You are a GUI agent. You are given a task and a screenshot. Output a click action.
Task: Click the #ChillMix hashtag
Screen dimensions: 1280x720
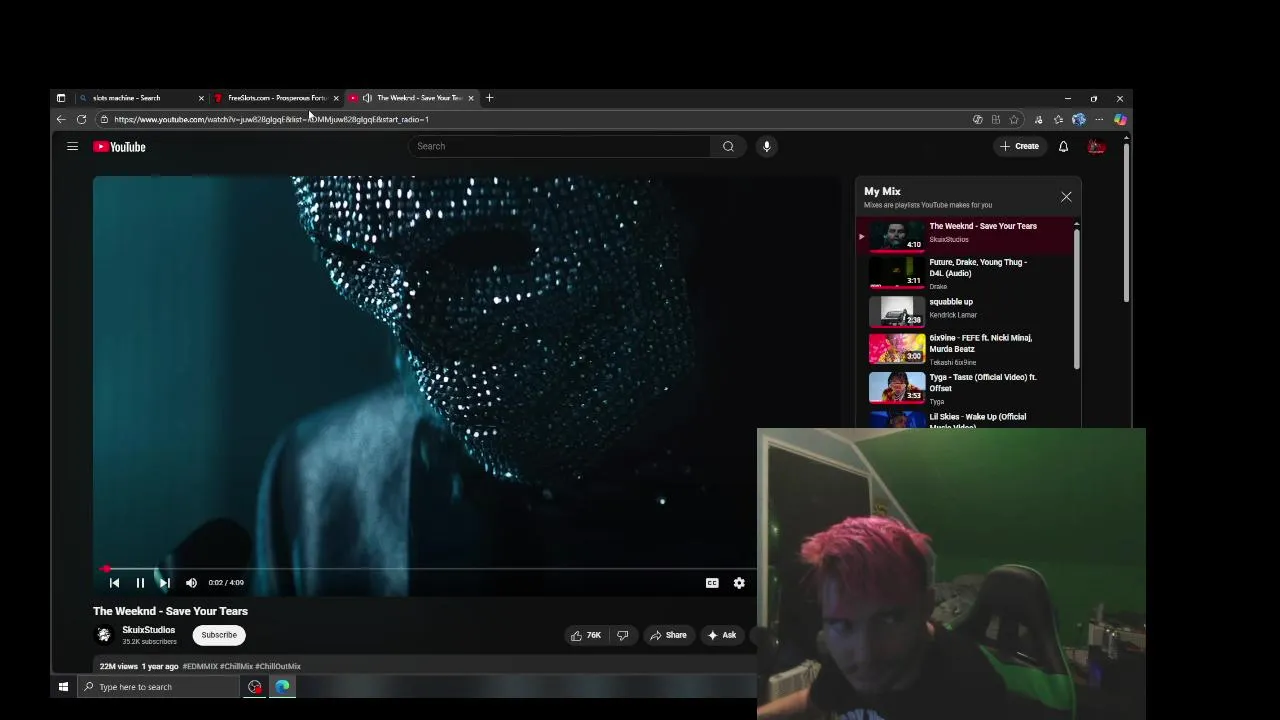tap(236, 666)
